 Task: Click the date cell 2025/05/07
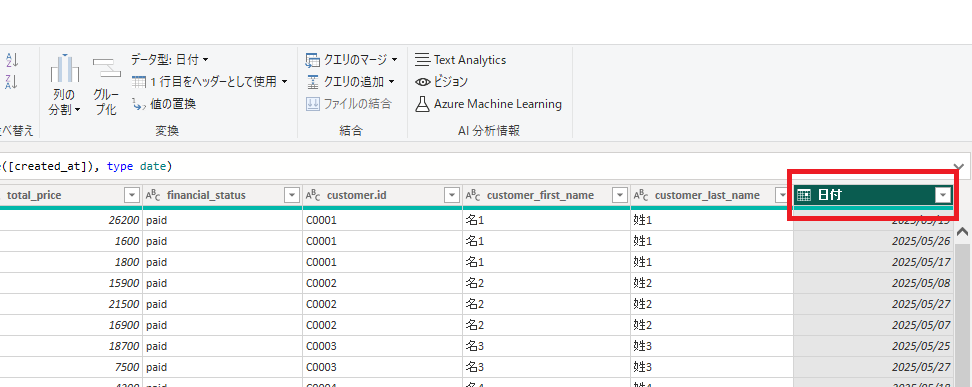click(873, 325)
